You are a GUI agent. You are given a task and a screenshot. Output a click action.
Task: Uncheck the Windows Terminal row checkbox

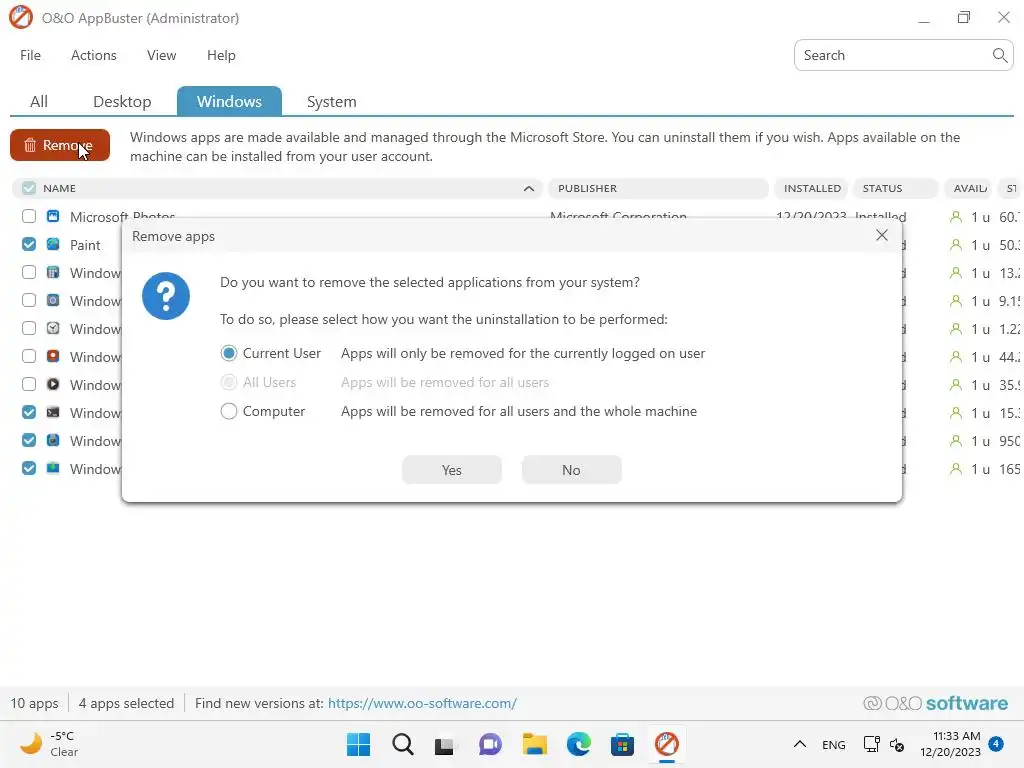[29, 412]
